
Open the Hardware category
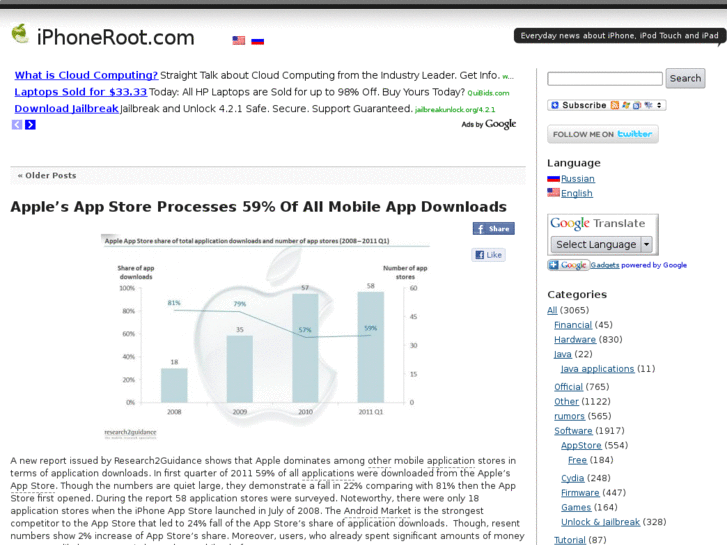(x=575, y=340)
